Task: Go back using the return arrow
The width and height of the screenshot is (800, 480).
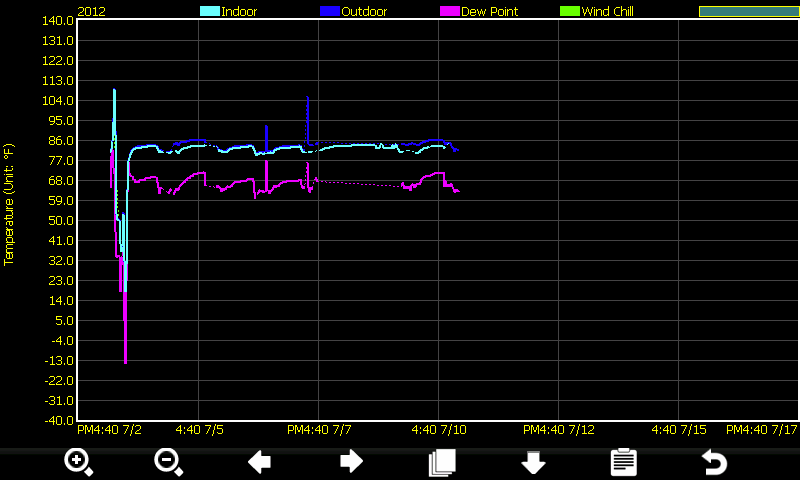Action: (x=713, y=461)
